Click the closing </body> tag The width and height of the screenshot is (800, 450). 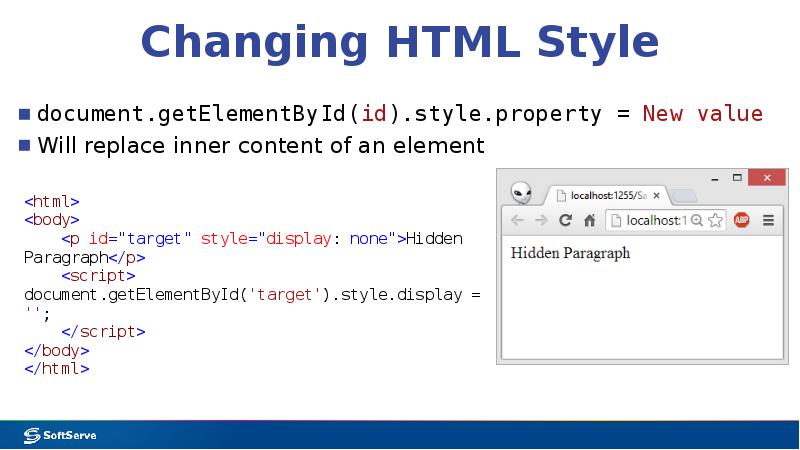(57, 351)
